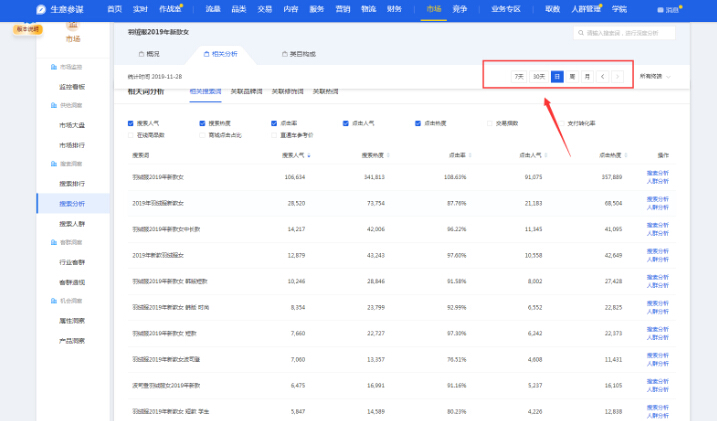The image size is (717, 421).
Task: Open the 所有终端 dropdown
Action: tap(655, 76)
